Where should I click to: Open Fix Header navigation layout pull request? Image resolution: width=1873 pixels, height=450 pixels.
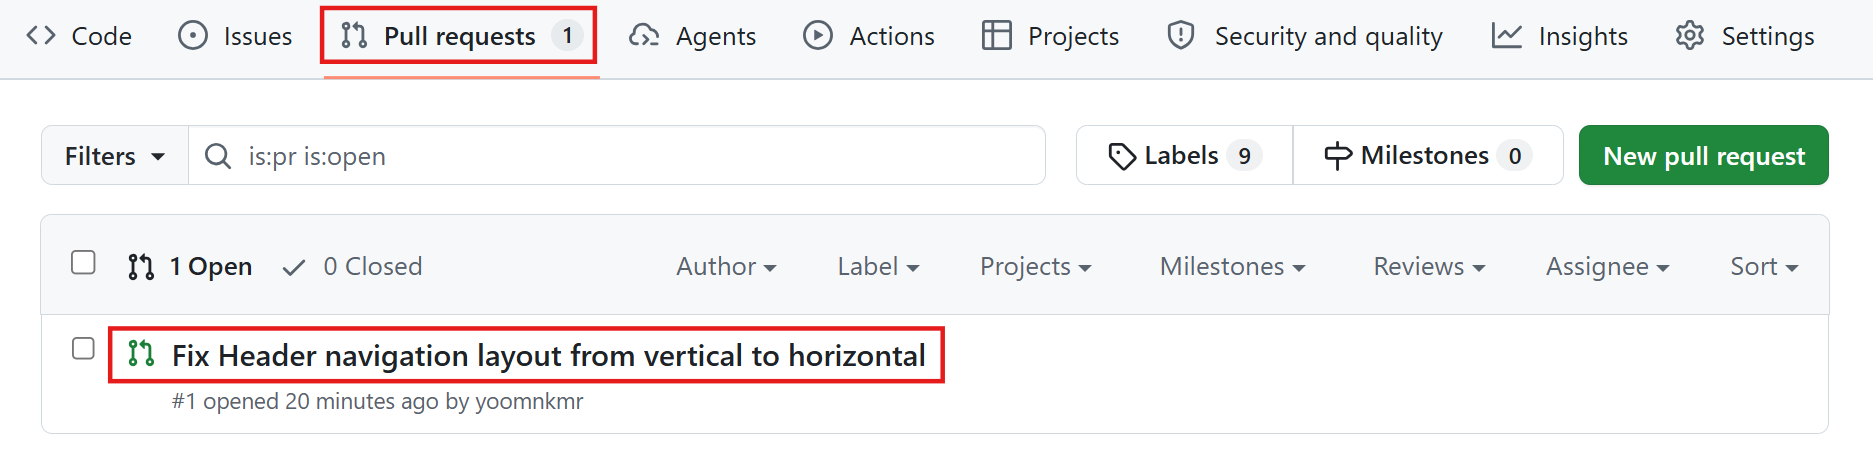548,356
